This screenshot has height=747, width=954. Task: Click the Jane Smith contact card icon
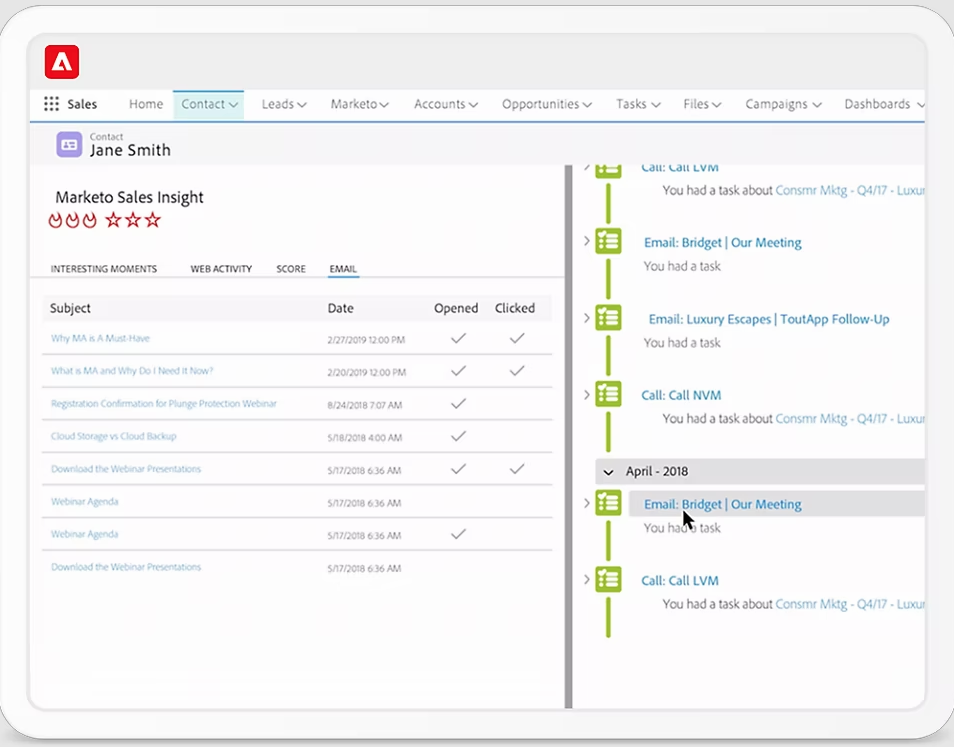click(69, 145)
